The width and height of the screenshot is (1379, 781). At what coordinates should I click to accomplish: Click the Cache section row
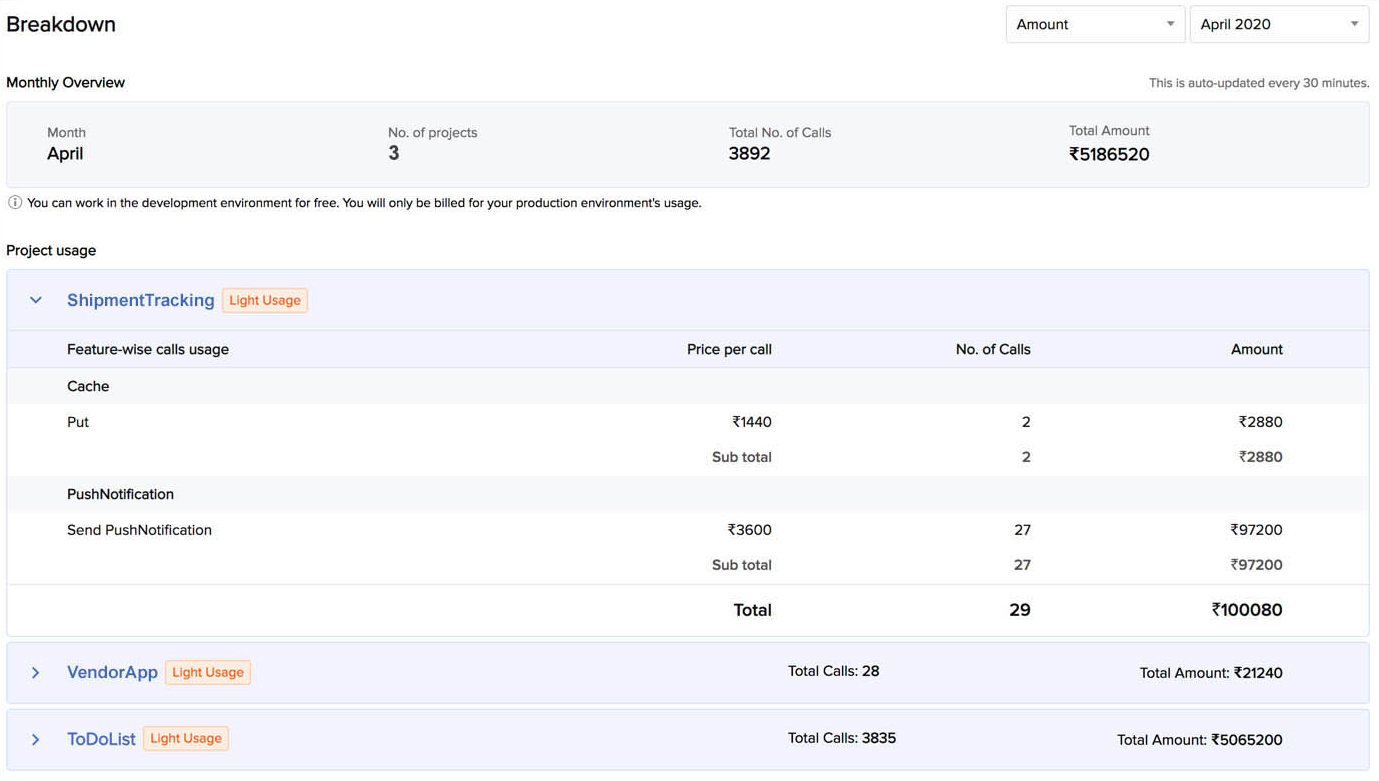pos(87,386)
